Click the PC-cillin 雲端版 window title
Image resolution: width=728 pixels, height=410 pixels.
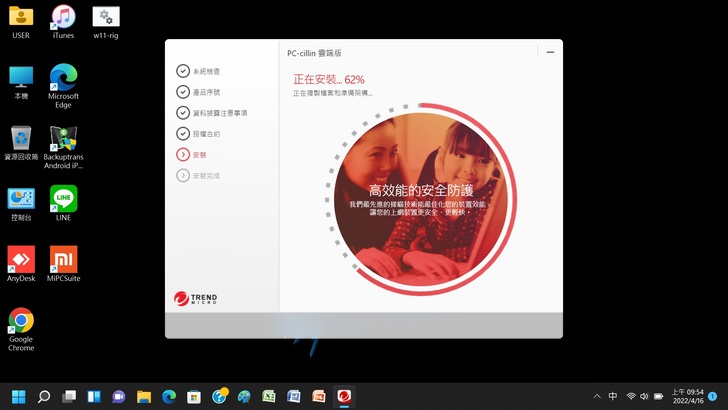click(314, 53)
